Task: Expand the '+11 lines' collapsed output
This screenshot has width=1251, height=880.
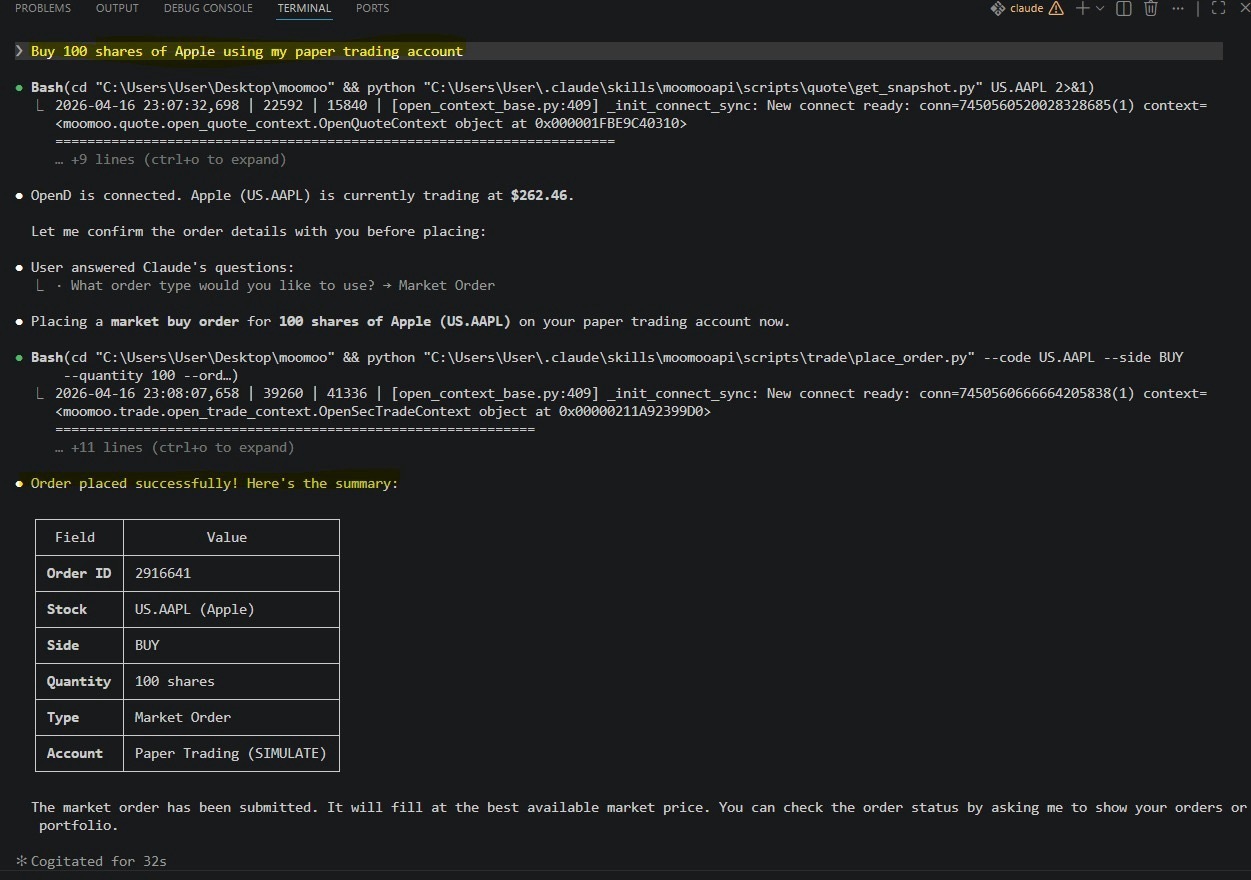Action: tap(175, 447)
